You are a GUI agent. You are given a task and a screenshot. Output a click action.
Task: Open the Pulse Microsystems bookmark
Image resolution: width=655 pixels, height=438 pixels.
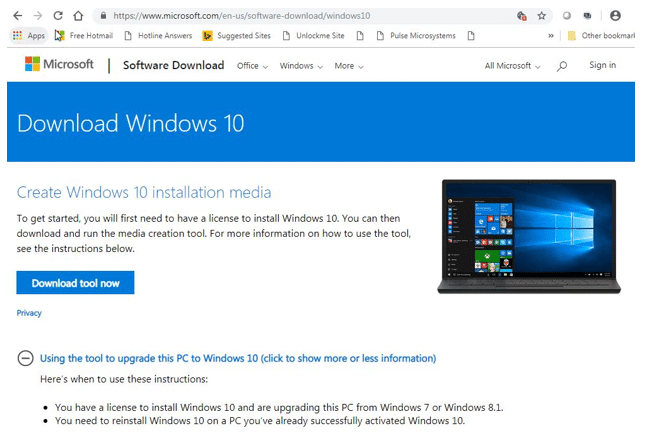(x=416, y=36)
